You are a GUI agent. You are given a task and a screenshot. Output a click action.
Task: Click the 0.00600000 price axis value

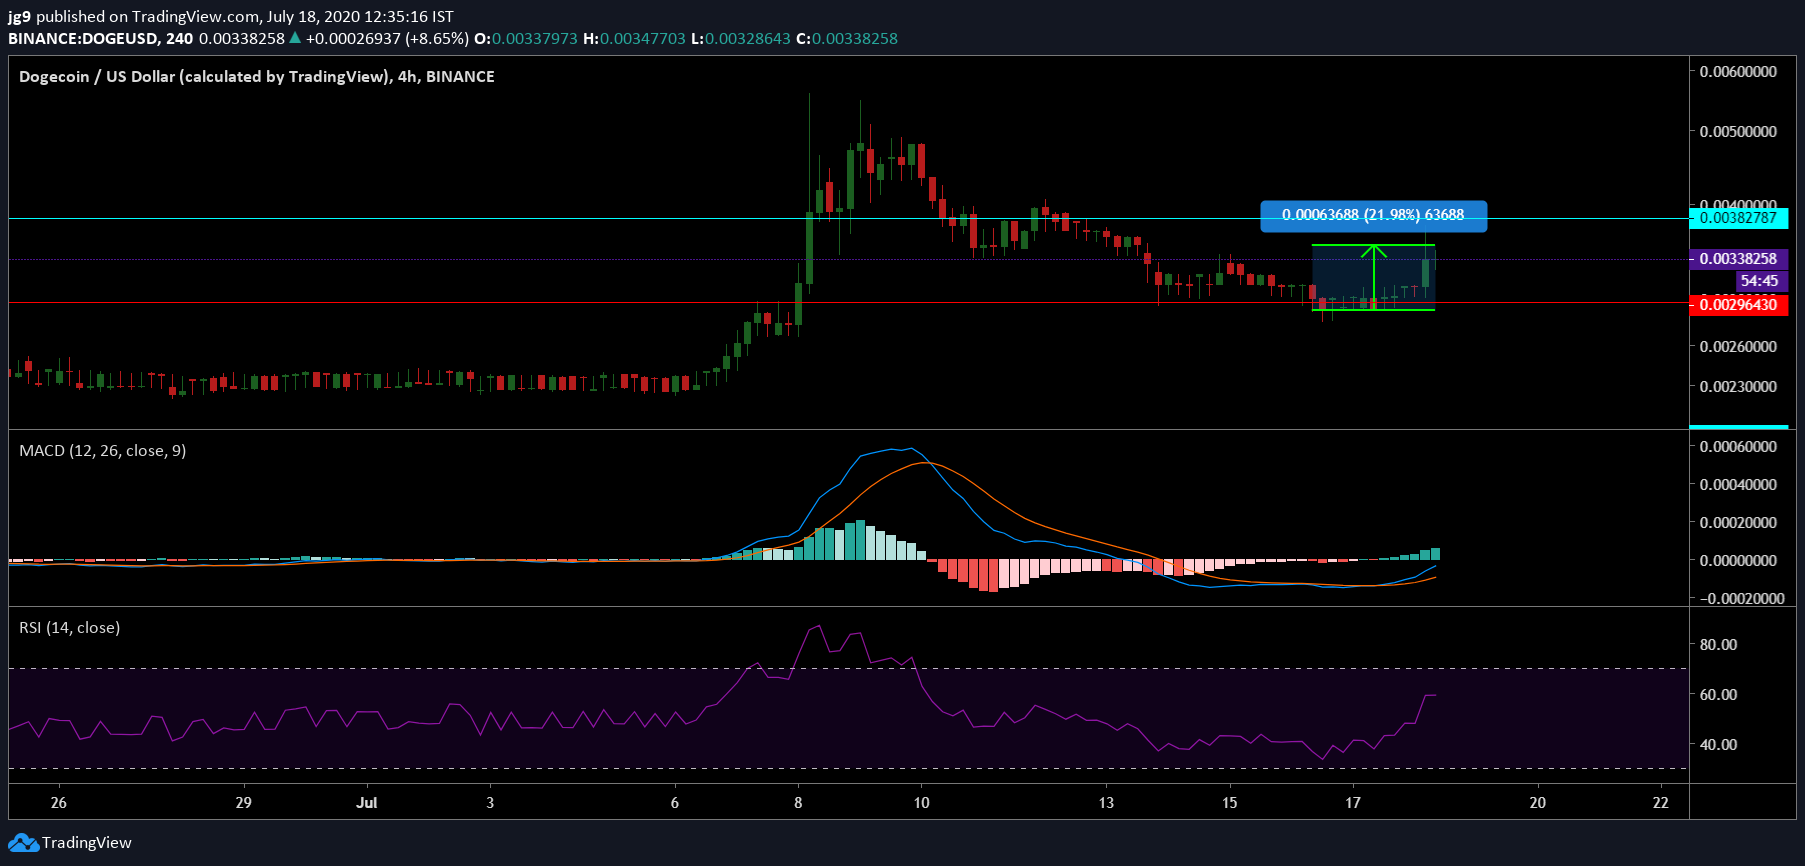coord(1738,72)
